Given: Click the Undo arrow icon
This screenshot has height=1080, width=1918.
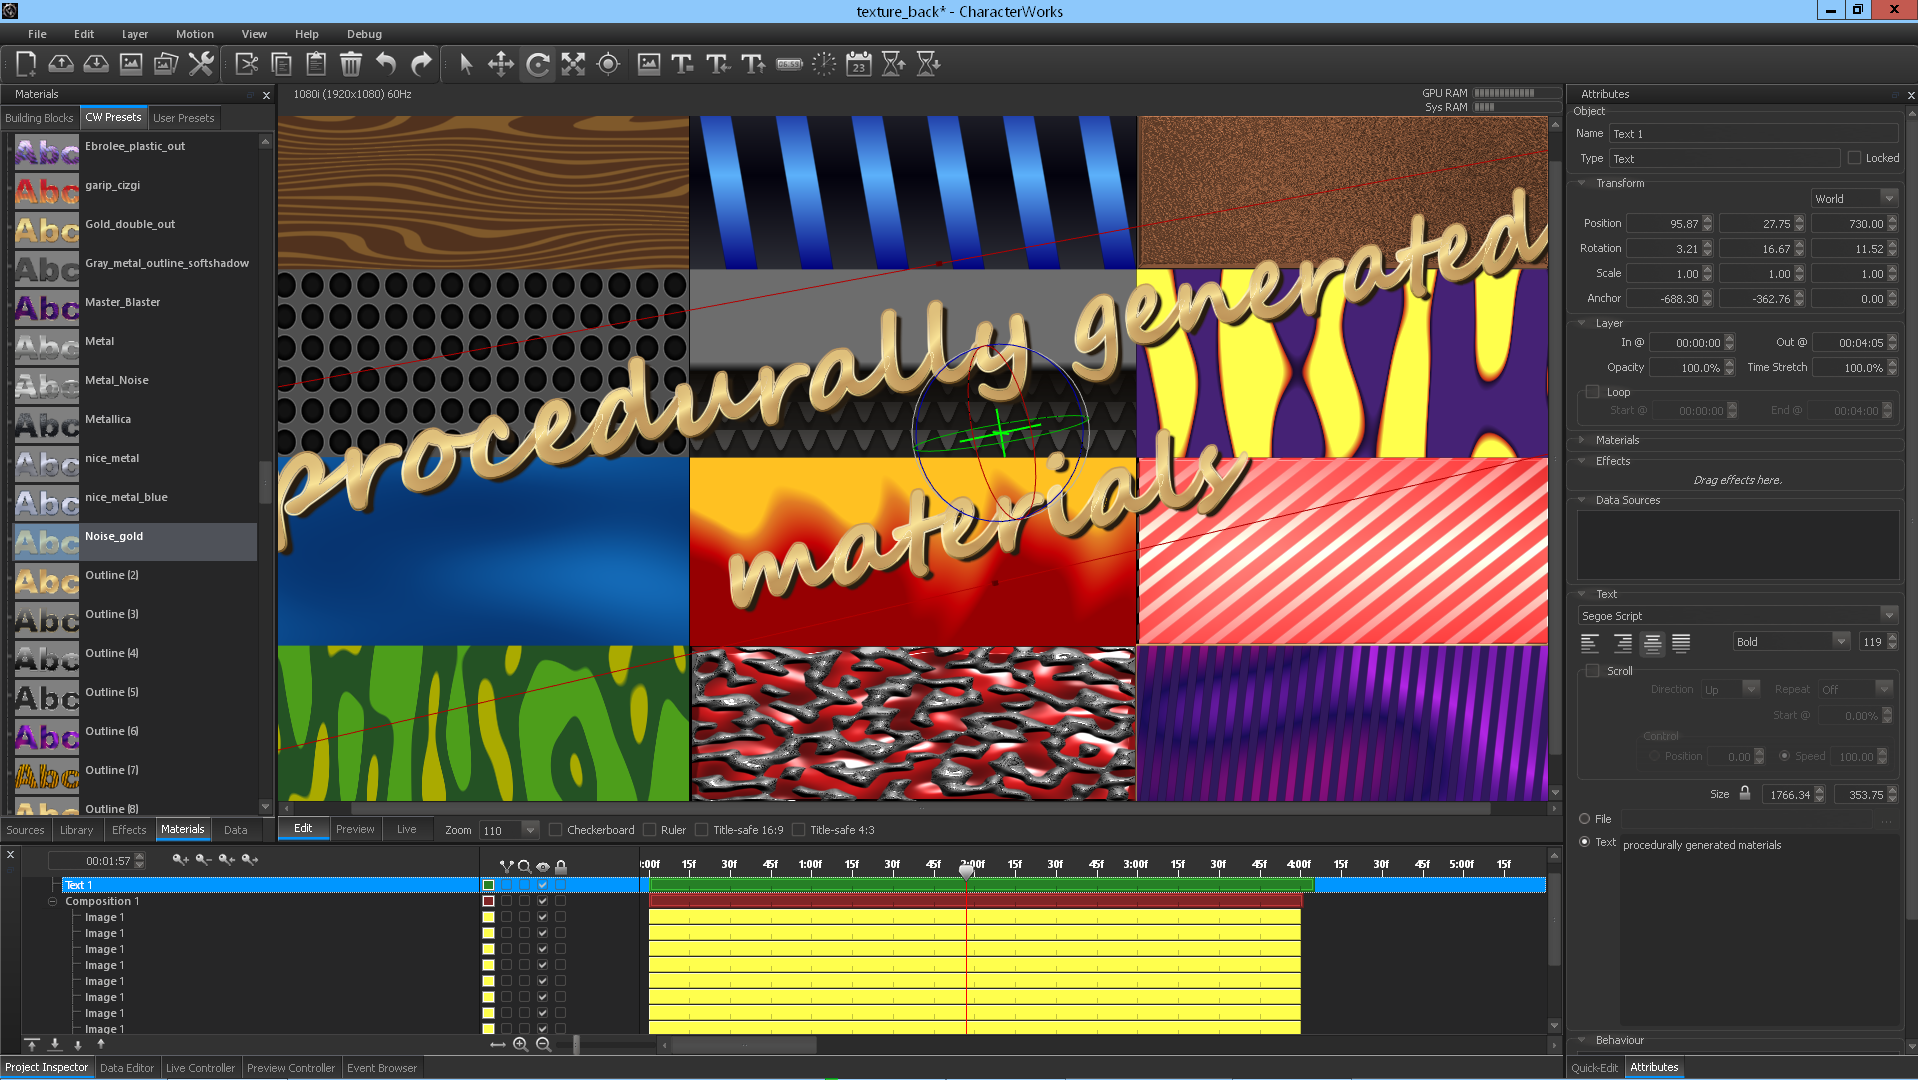Looking at the screenshot, I should pos(386,65).
